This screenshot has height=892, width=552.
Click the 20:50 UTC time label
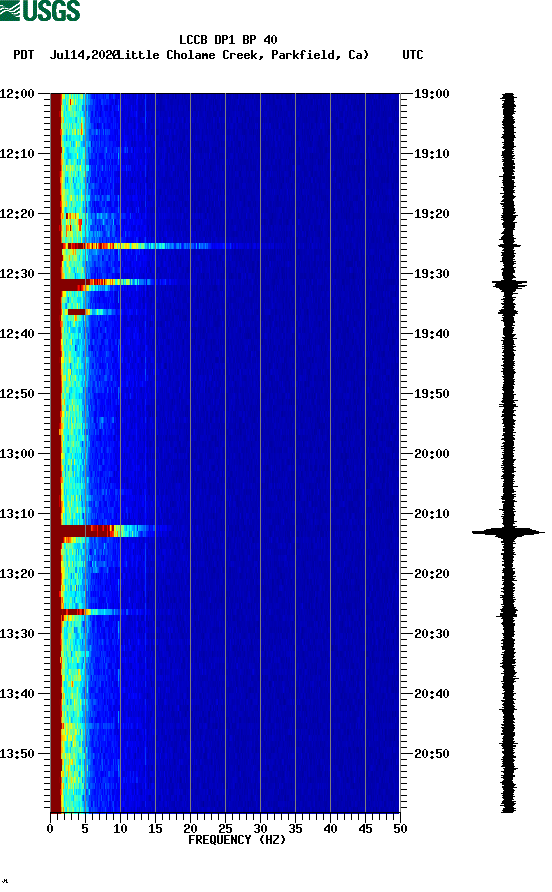click(431, 754)
